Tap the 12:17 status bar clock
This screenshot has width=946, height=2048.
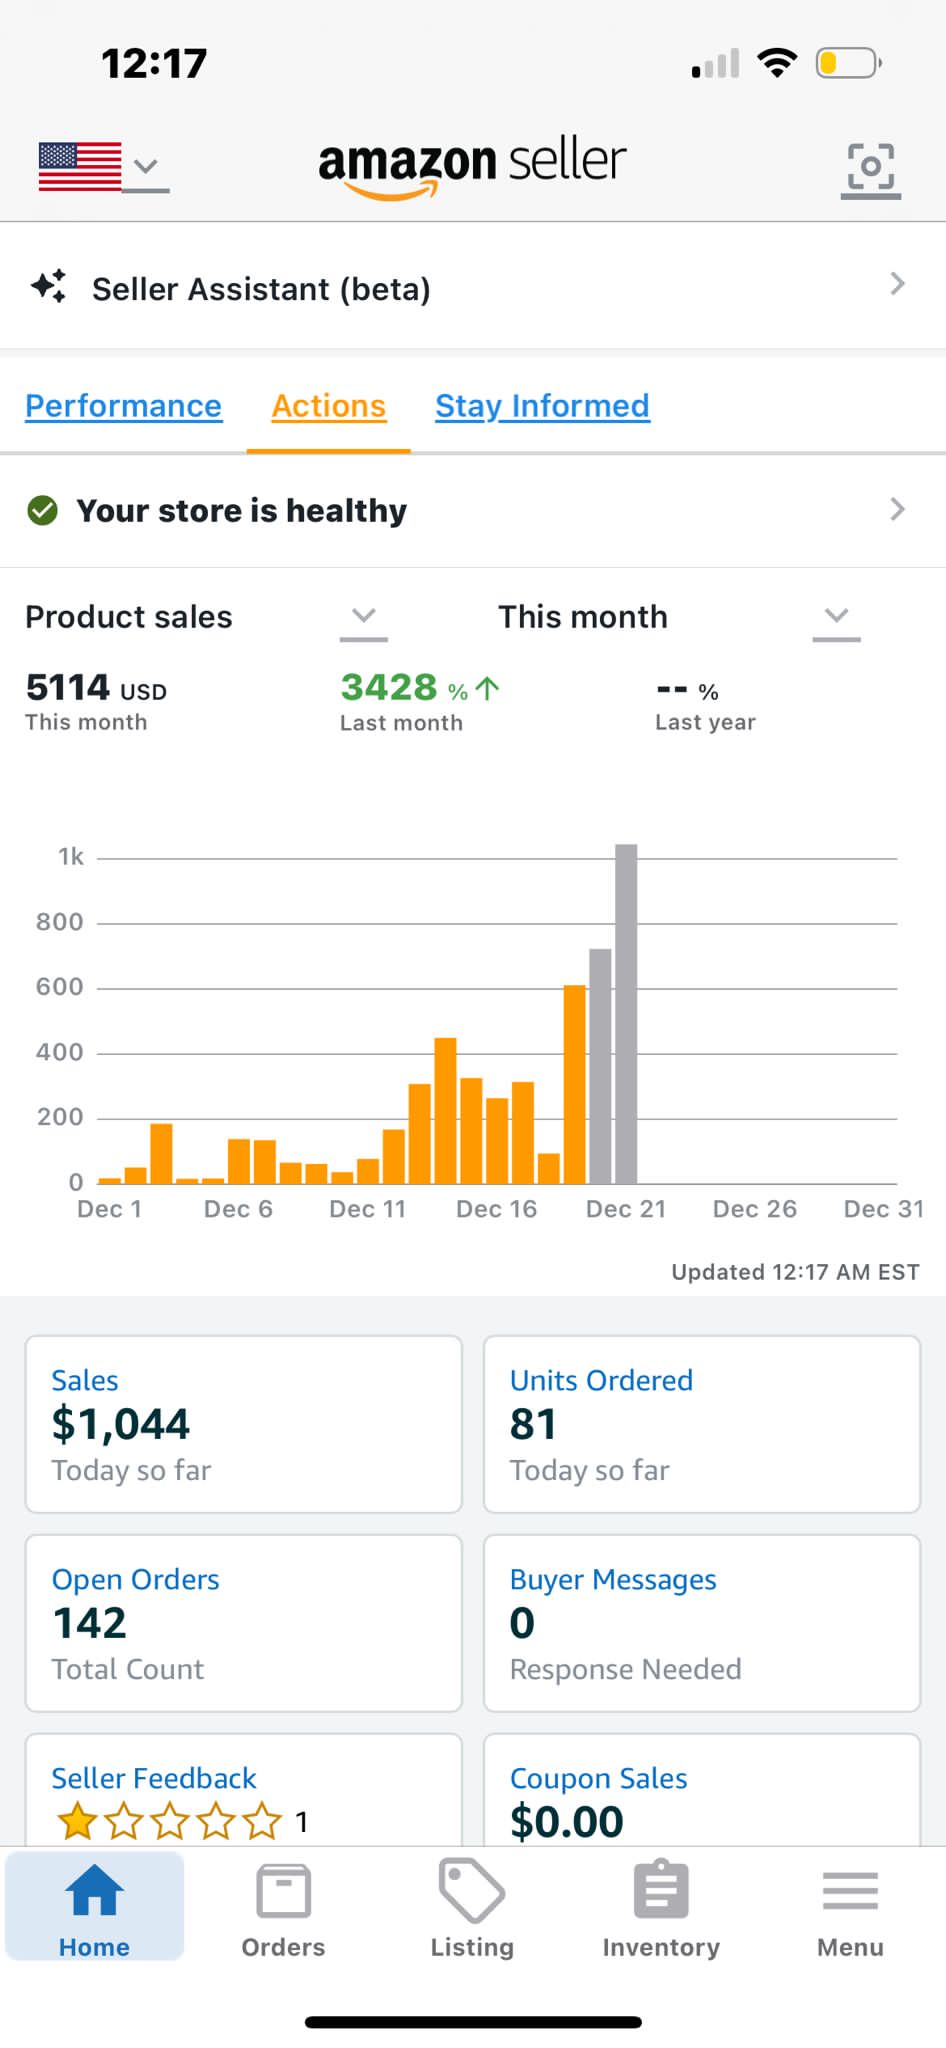(x=154, y=63)
